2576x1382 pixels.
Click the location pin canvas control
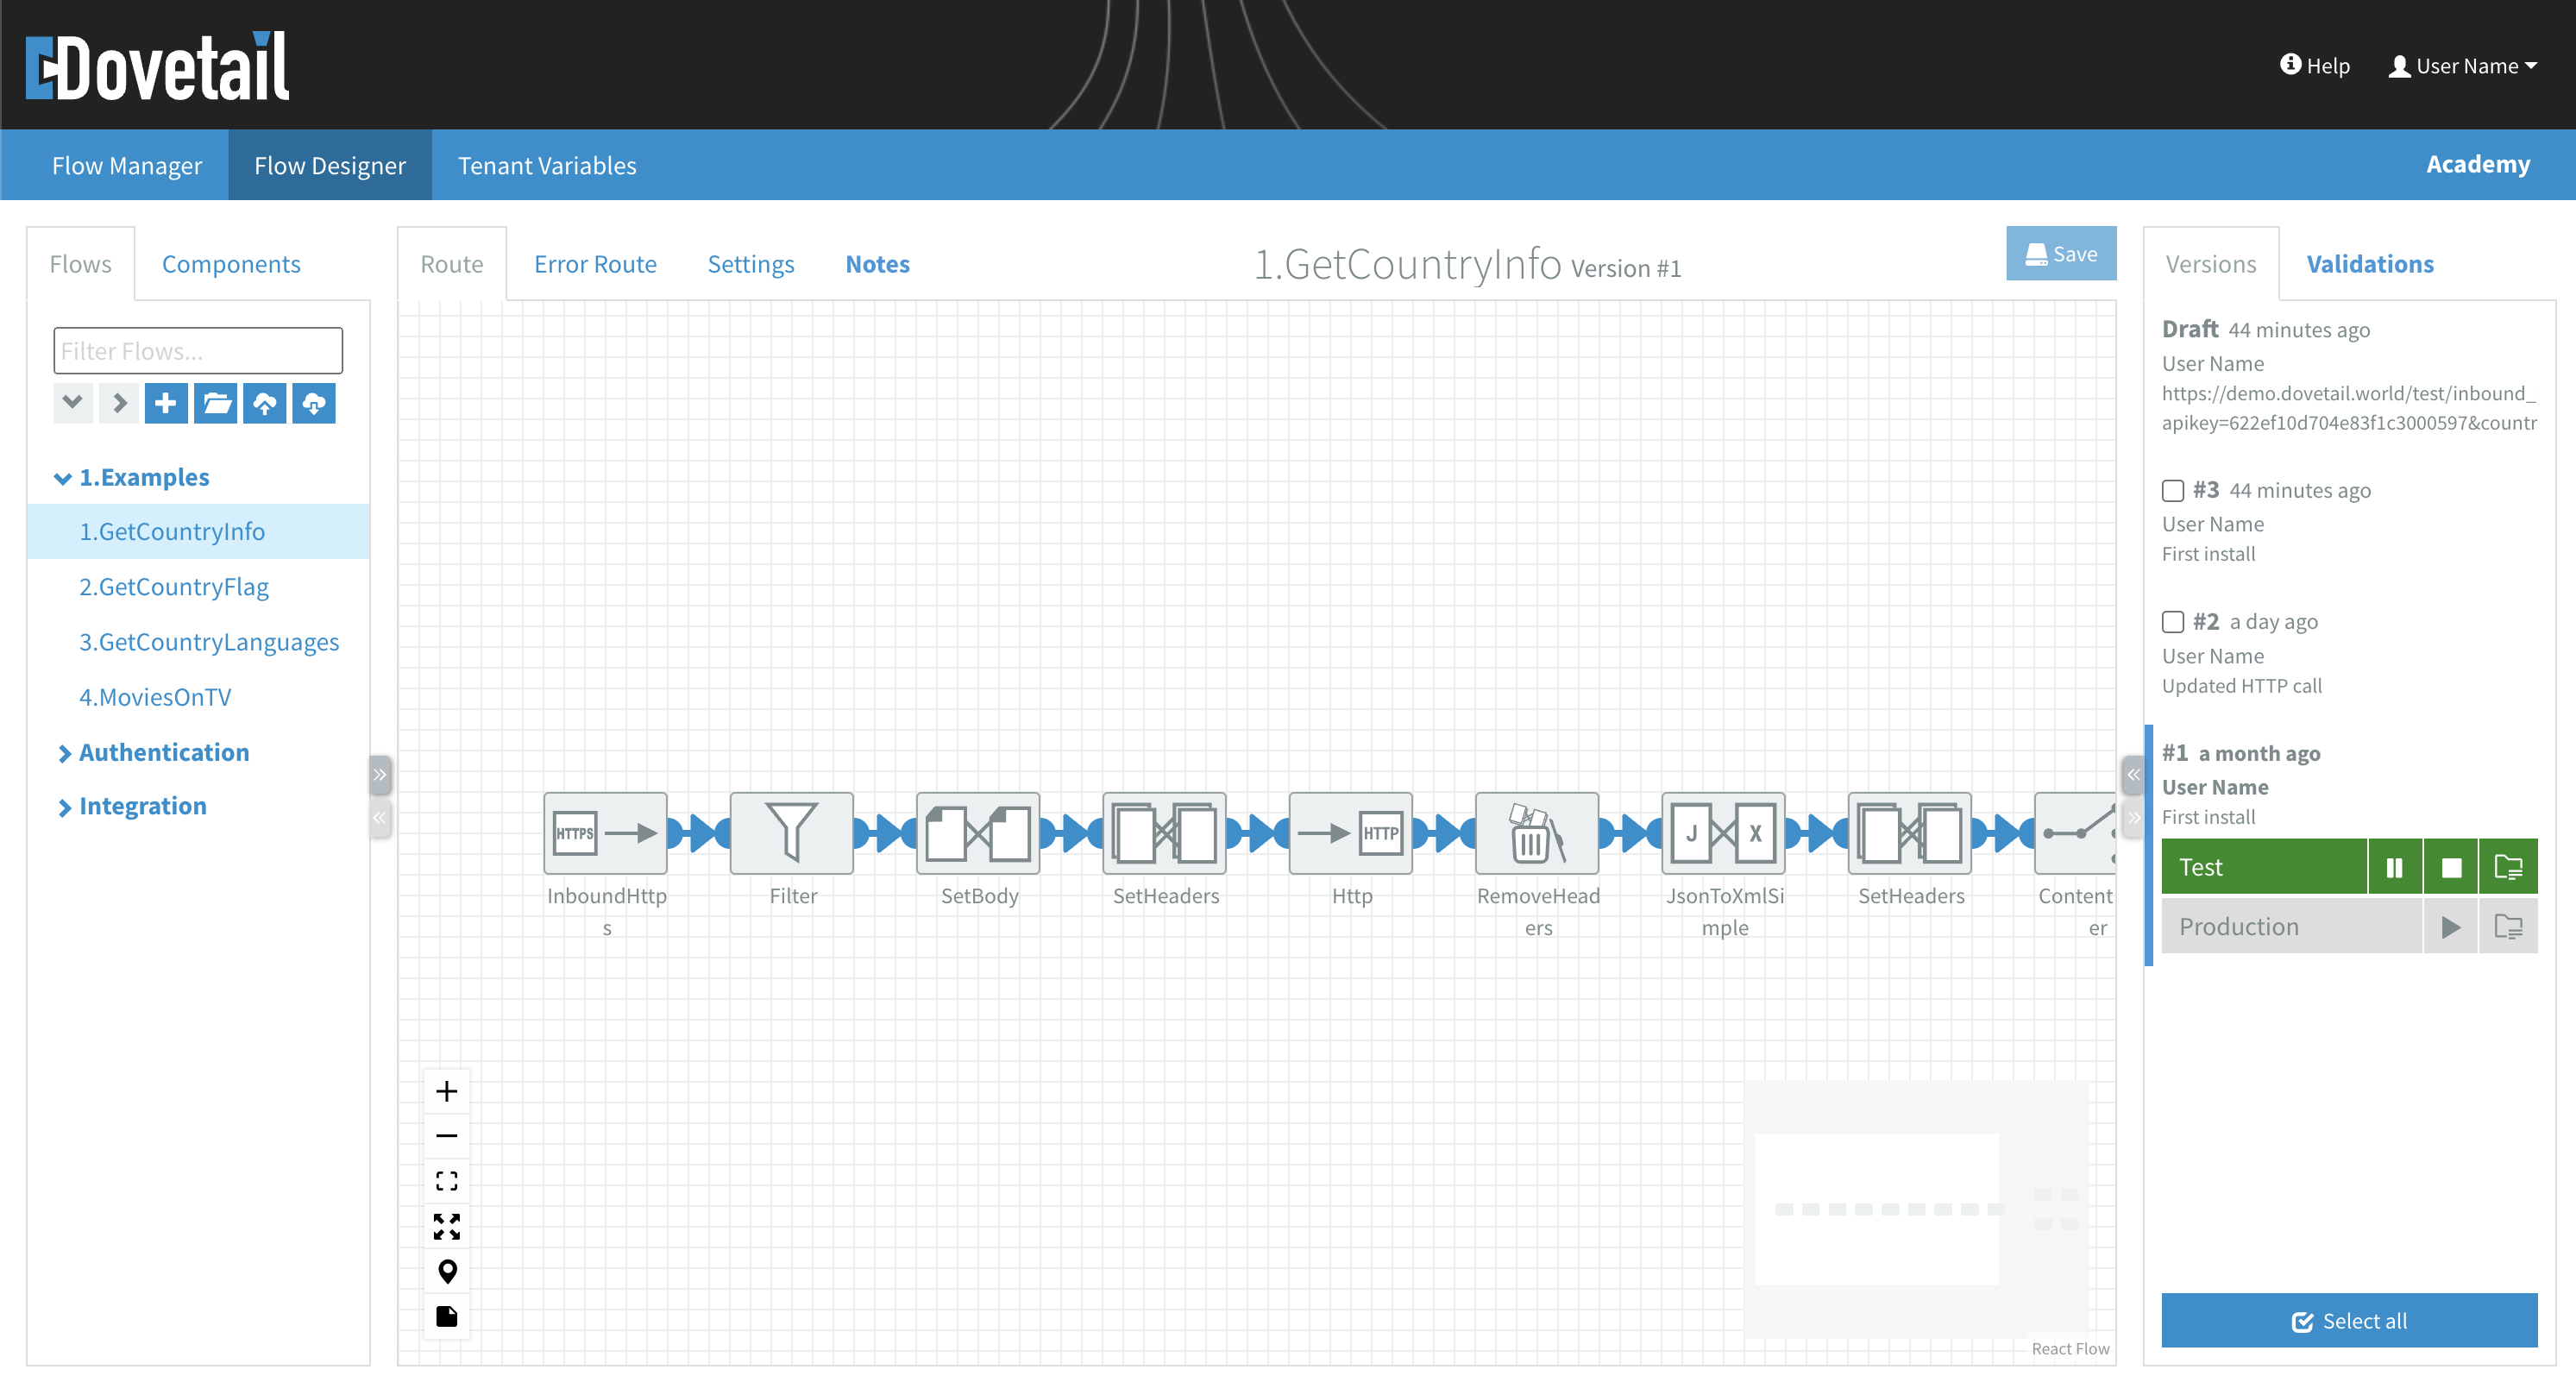pos(447,1271)
